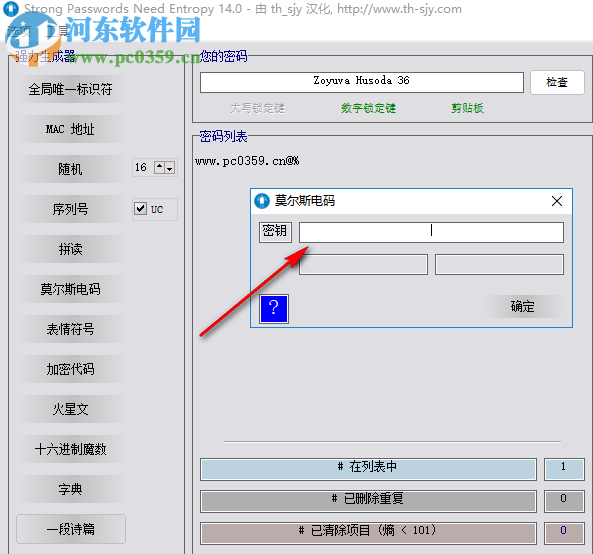
Task: Click the 十六进制魔数 button
Action: tap(71, 449)
